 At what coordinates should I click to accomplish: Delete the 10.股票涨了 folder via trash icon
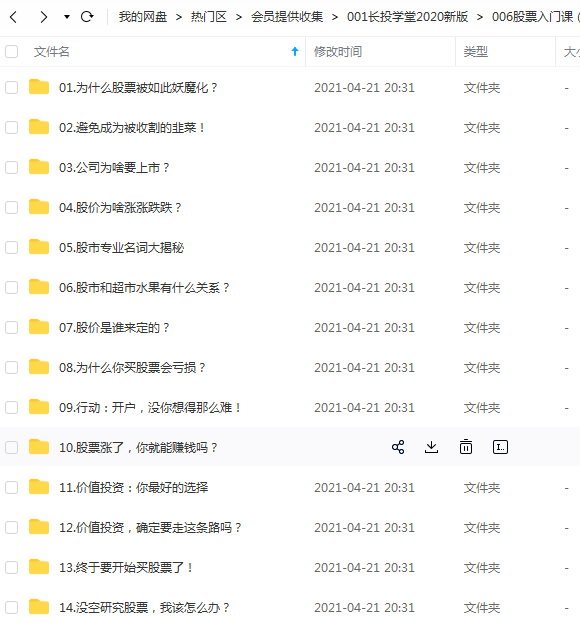tap(466, 447)
